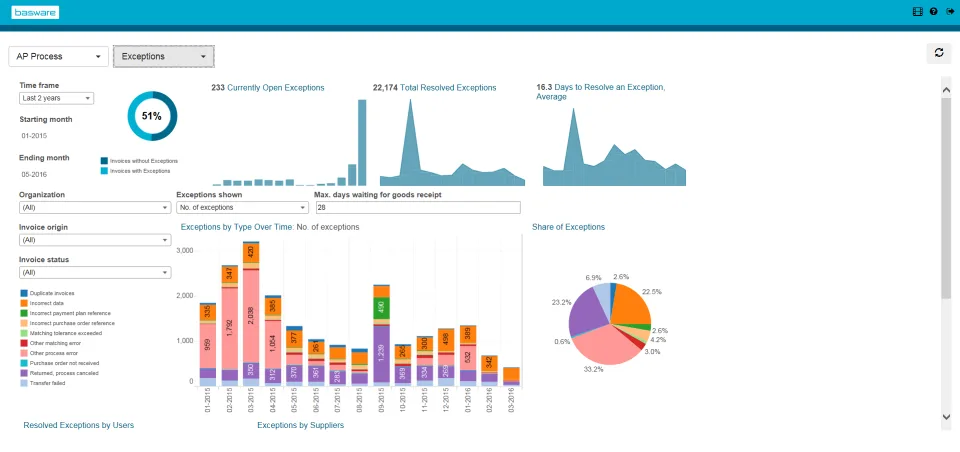Click the logout icon in header

point(950,12)
